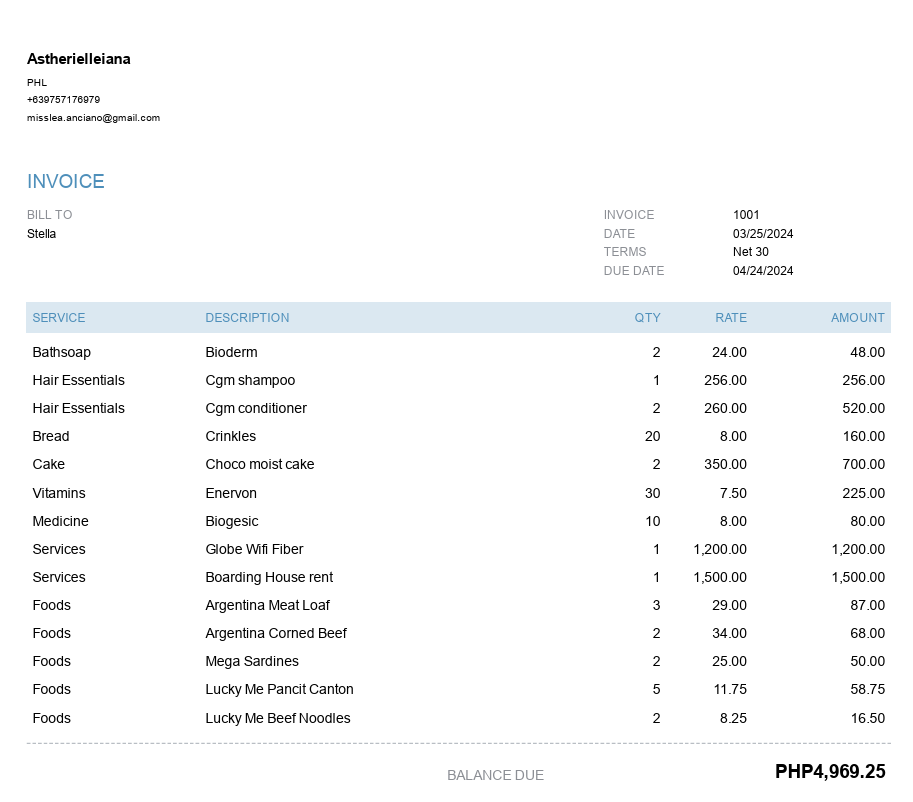913x802 pixels.
Task: Click the blue INVOICE heading
Action: [x=66, y=181]
